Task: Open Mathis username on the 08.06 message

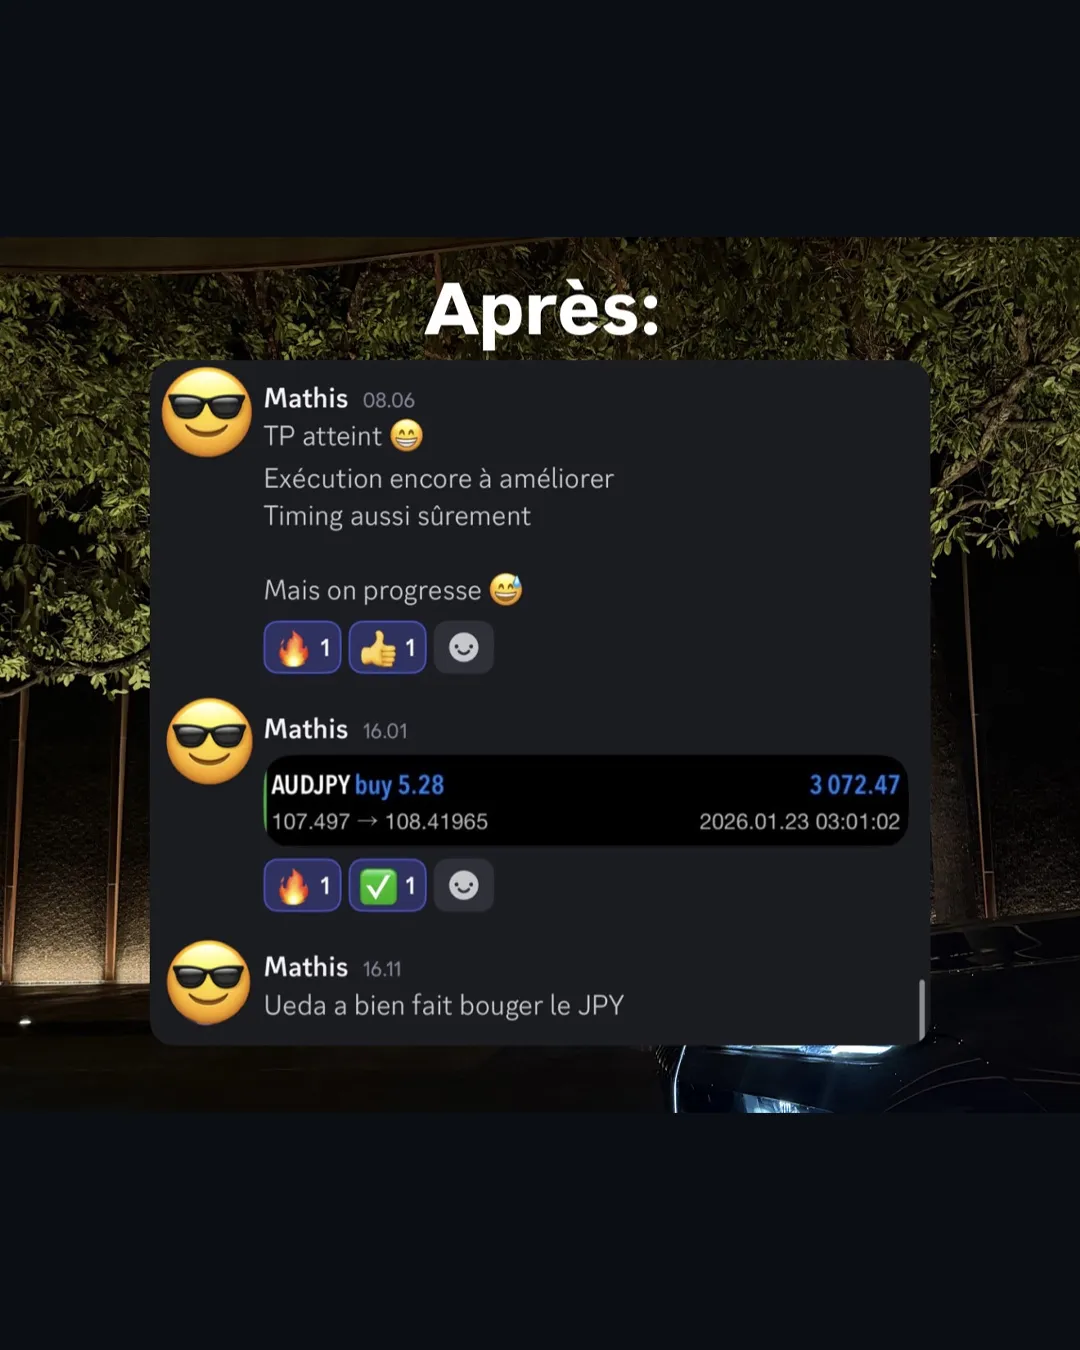Action: pos(306,398)
